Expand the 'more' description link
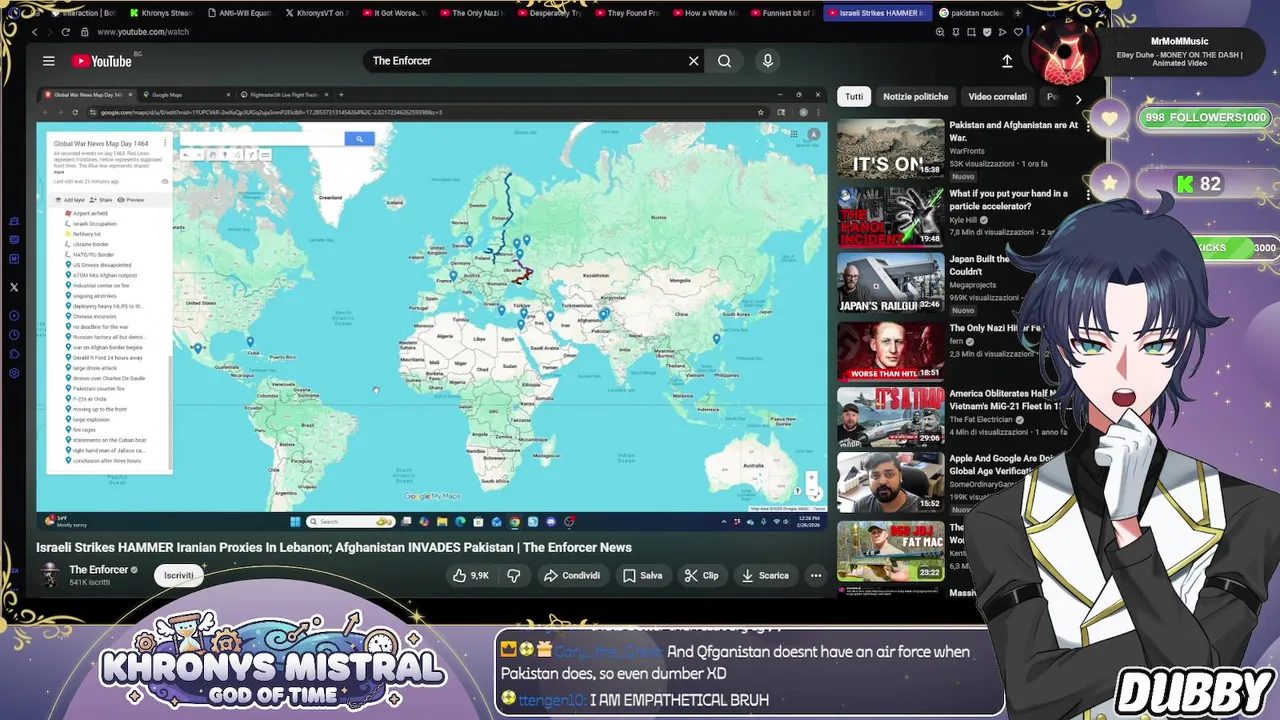Image resolution: width=1280 pixels, height=720 pixels. click(x=58, y=172)
